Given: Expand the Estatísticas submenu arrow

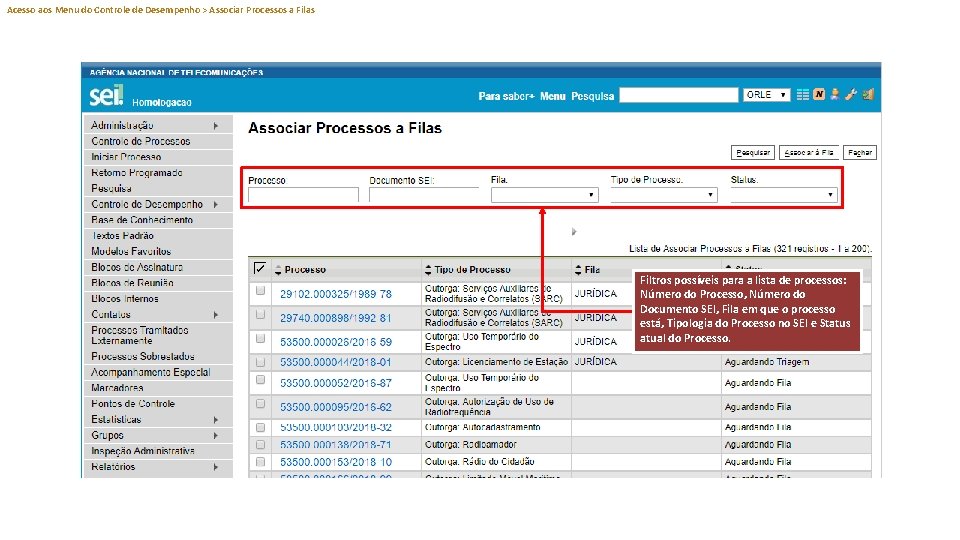Looking at the screenshot, I should tap(216, 420).
